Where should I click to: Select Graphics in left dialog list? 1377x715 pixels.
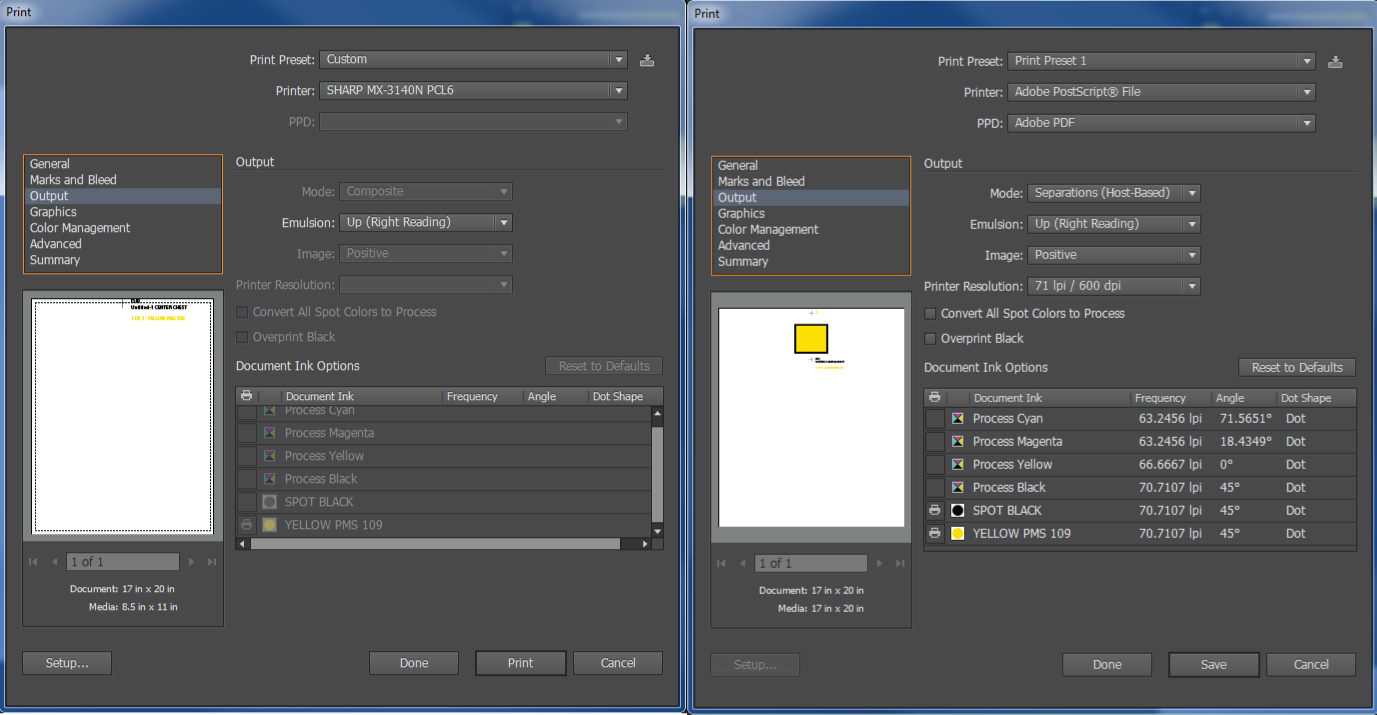click(x=122, y=212)
